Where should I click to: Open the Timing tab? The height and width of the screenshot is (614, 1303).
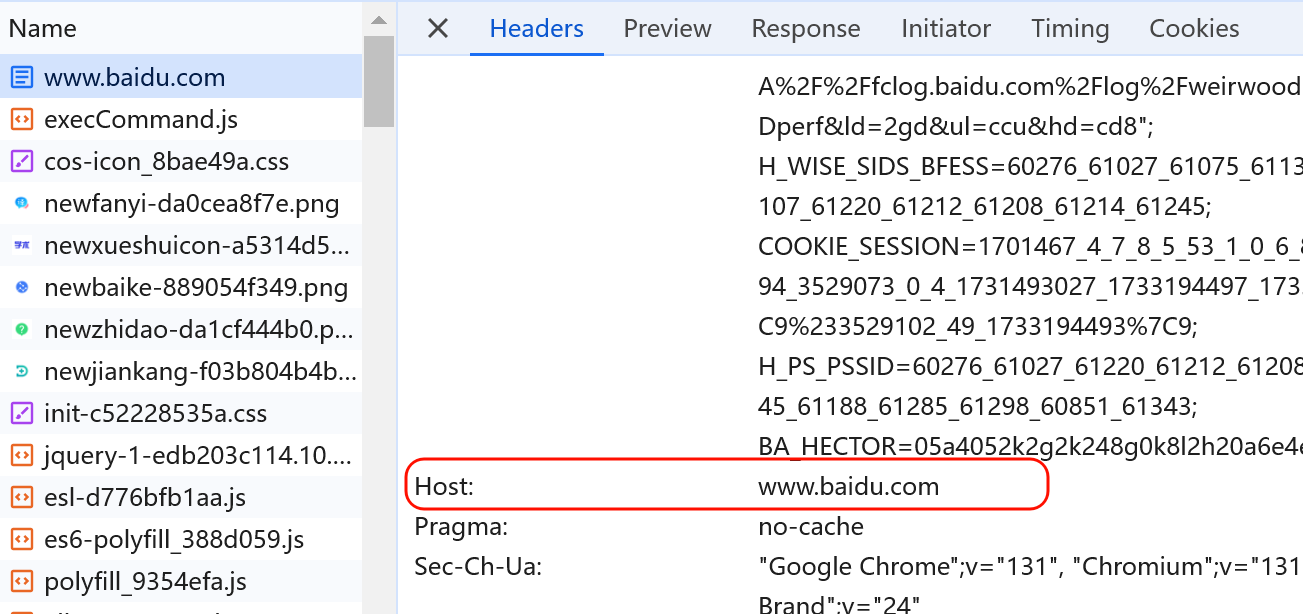1070,29
